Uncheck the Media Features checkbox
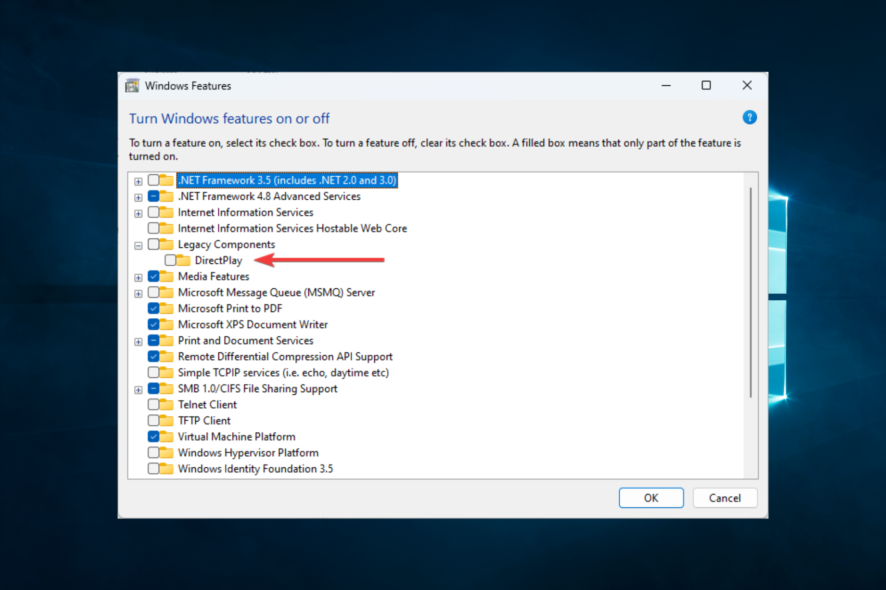886x590 pixels. pos(153,276)
